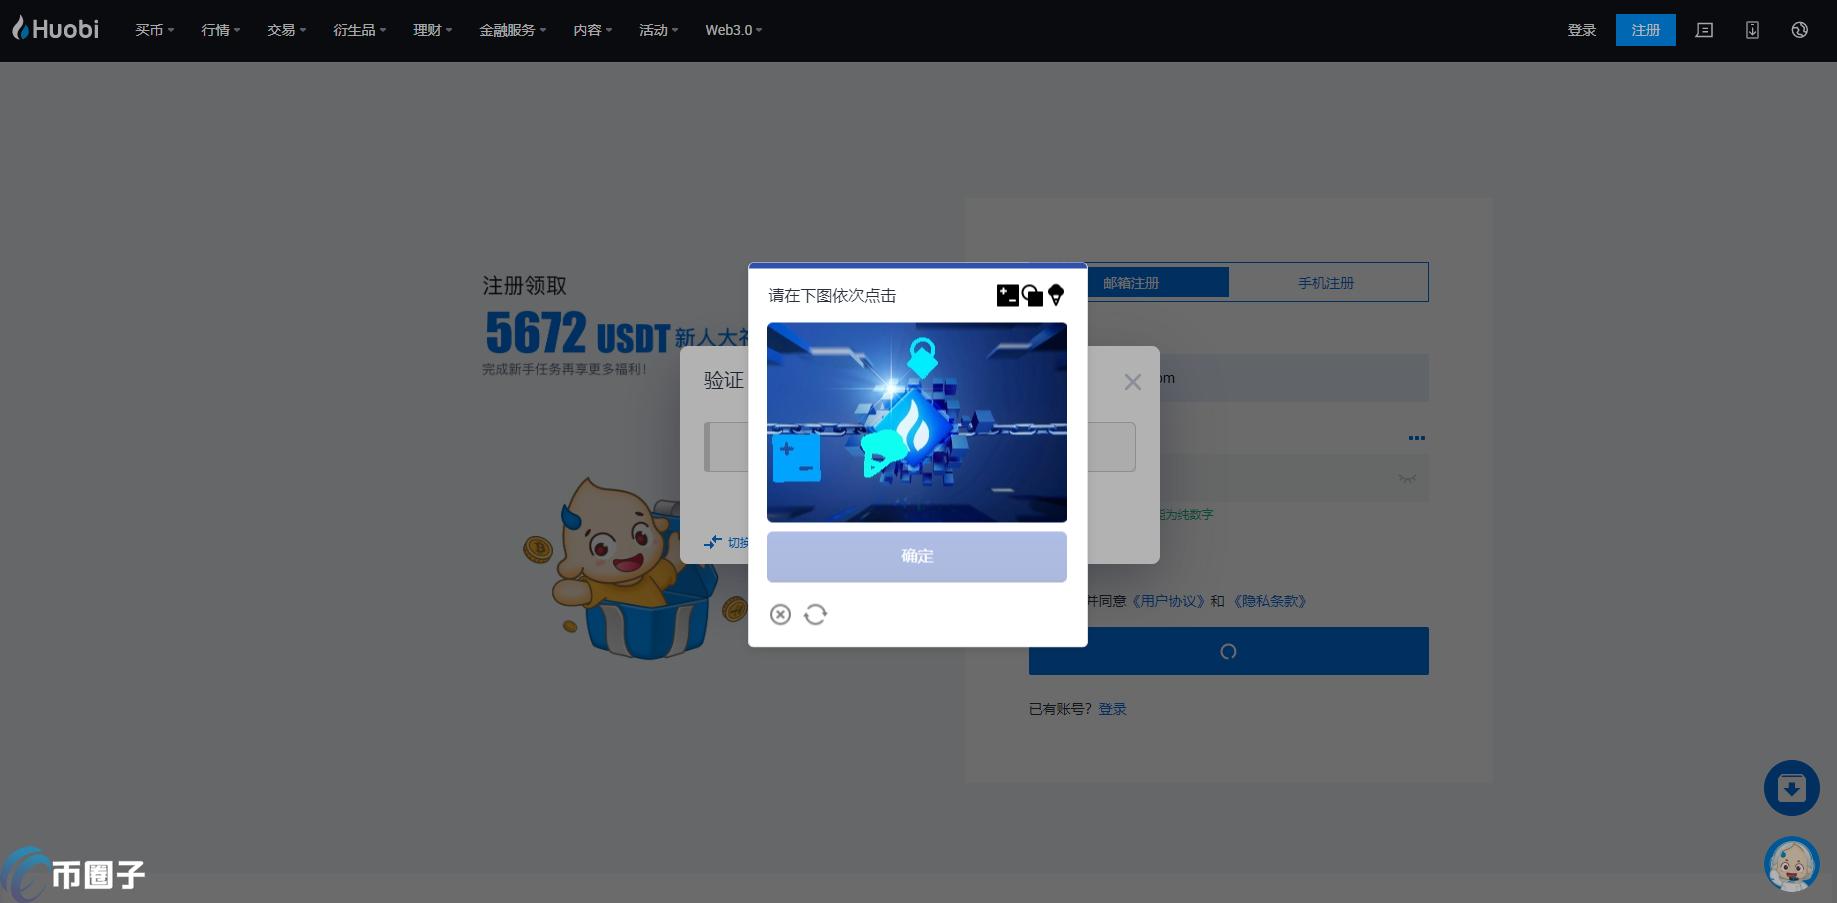This screenshot has width=1837, height=903.
Task: Refresh the captcha image
Action: [x=815, y=614]
